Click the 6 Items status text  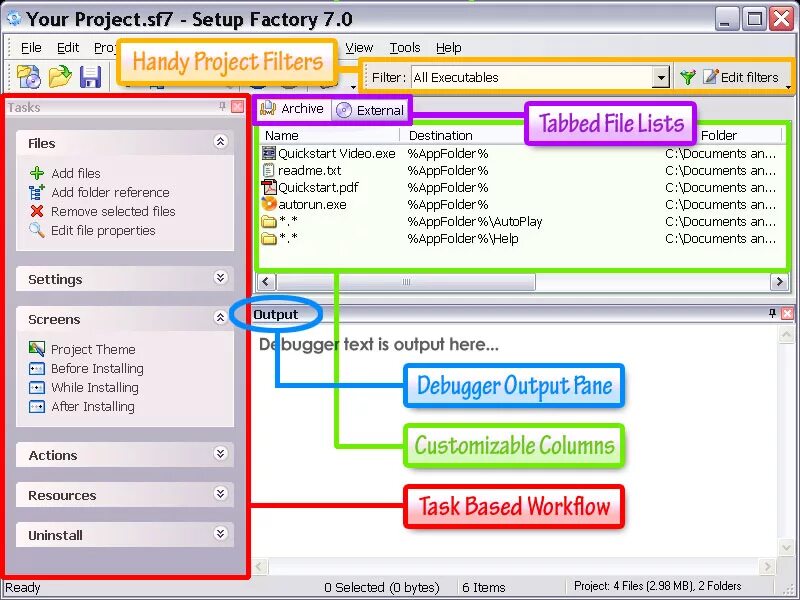tap(484, 587)
